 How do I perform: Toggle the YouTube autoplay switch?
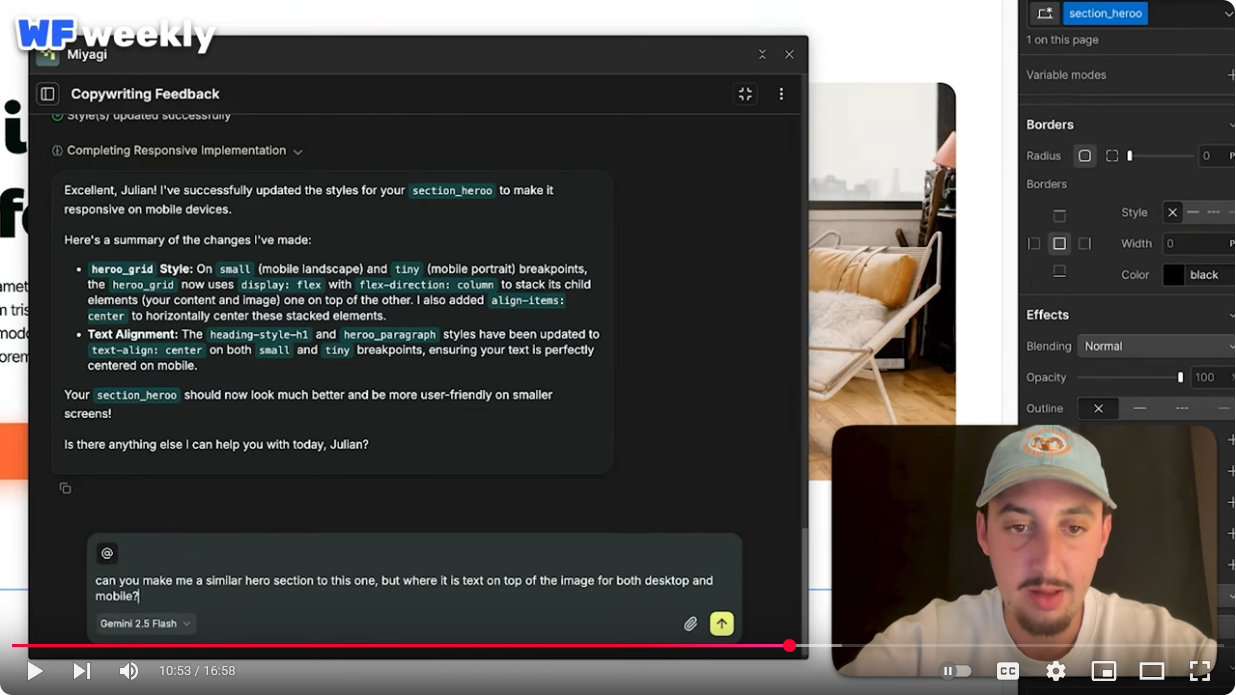click(957, 671)
